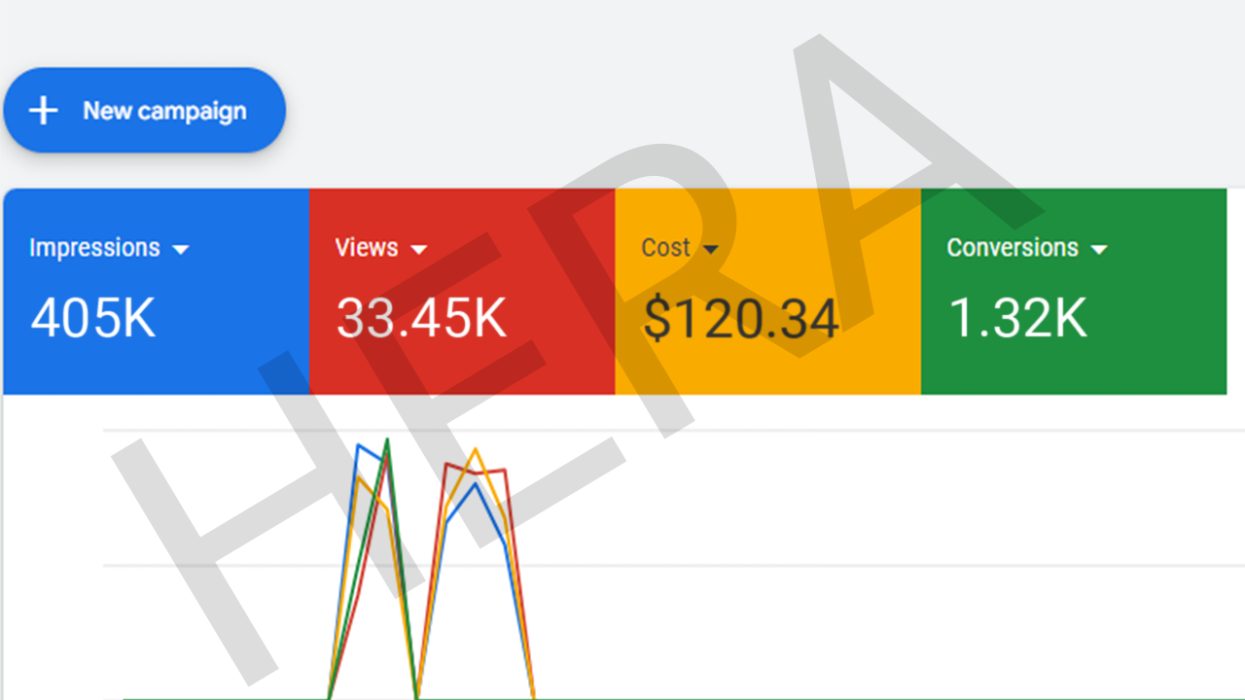Image resolution: width=1245 pixels, height=700 pixels.
Task: Select the 1.32K conversions value
Action: [x=1017, y=318]
